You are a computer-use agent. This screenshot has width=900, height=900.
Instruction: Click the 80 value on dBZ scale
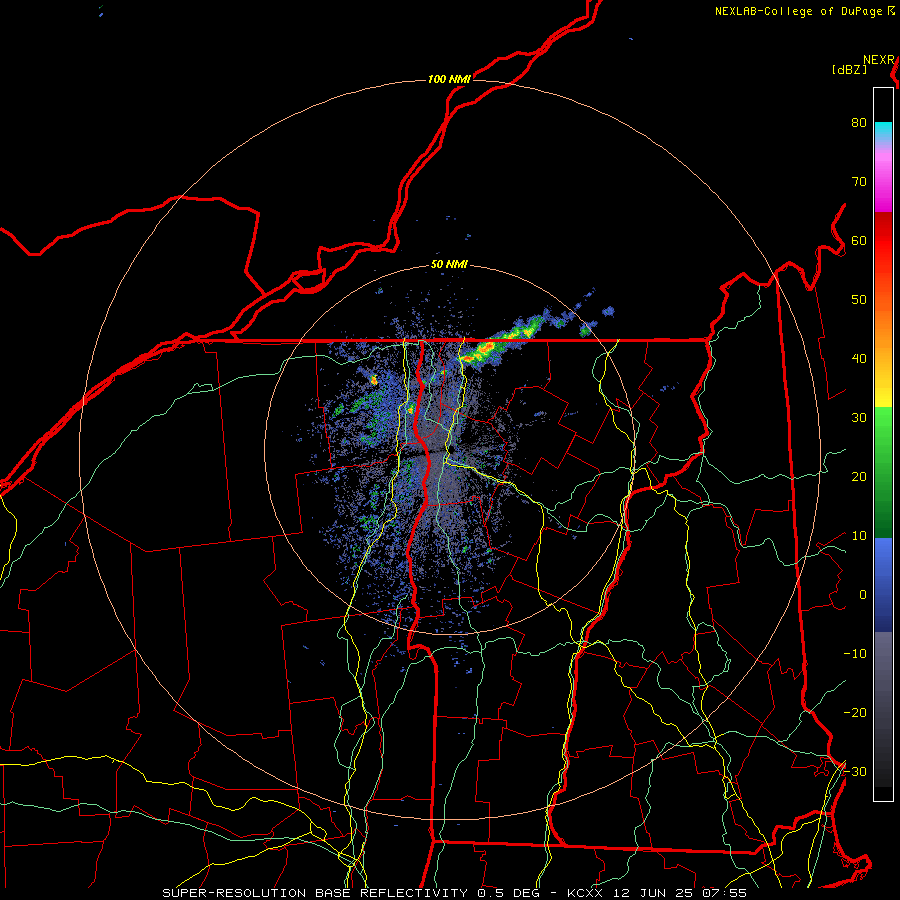pyautogui.click(x=859, y=123)
